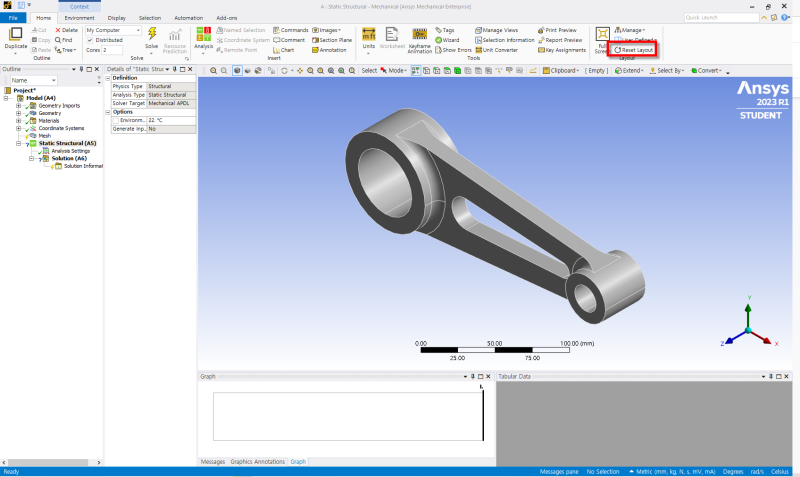The height and width of the screenshot is (477, 800).
Task: Open the Clipboard menu
Action: coord(561,71)
